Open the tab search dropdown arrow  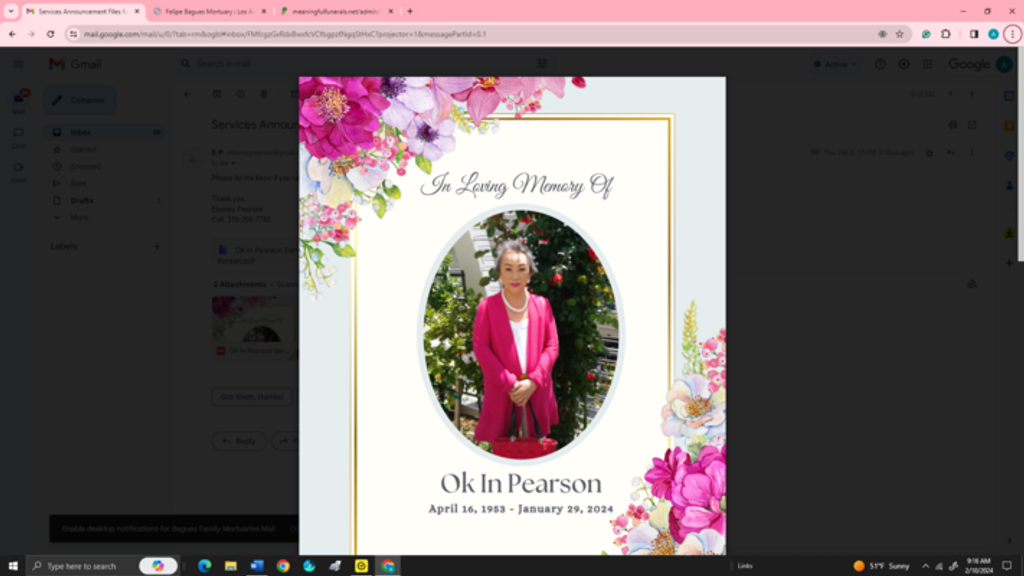pyautogui.click(x=10, y=11)
